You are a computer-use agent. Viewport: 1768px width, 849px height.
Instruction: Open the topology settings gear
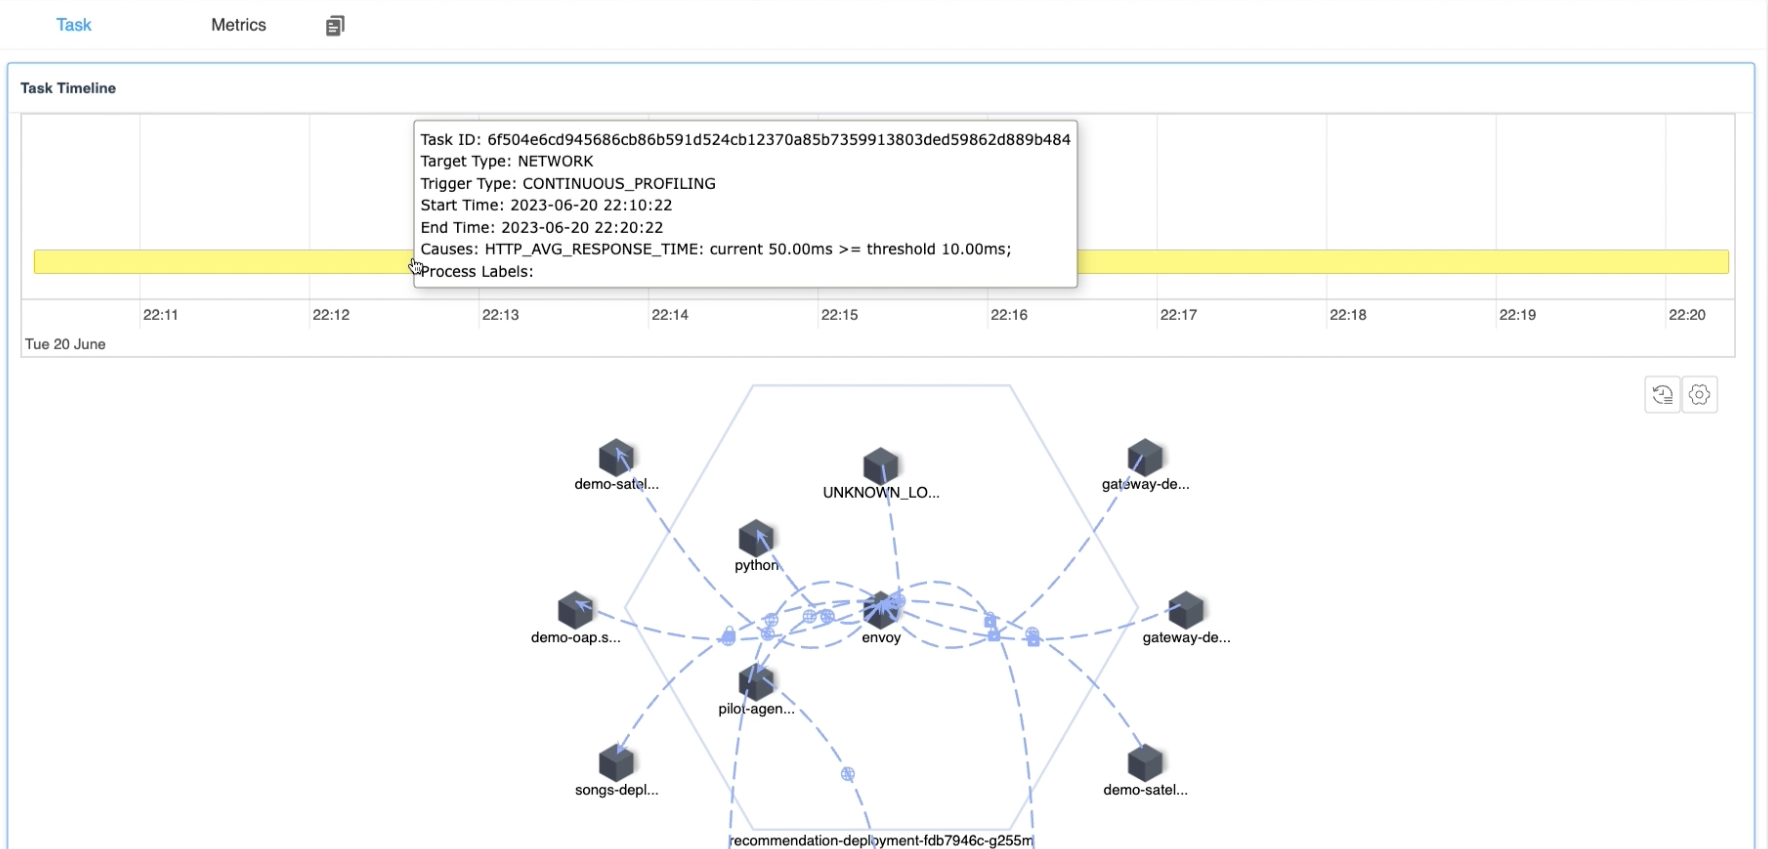[1699, 395]
